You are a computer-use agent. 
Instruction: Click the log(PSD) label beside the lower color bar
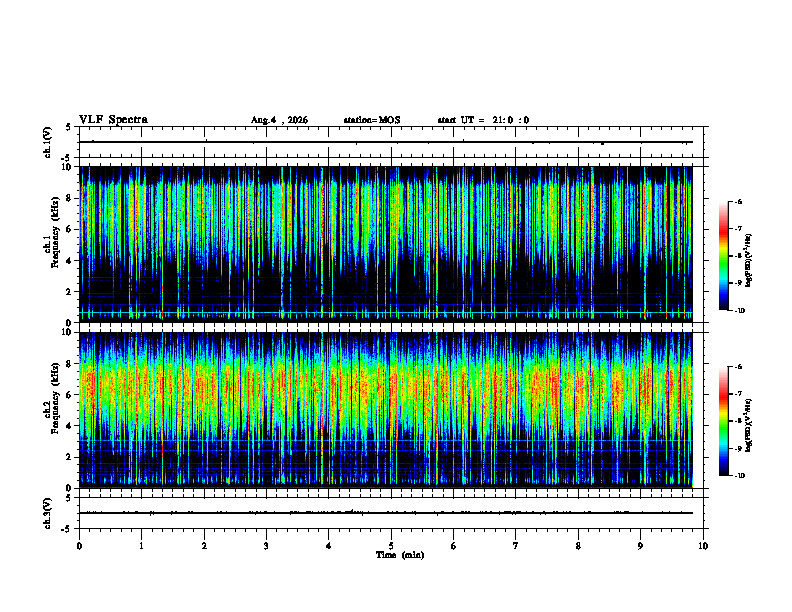[x=749, y=425]
